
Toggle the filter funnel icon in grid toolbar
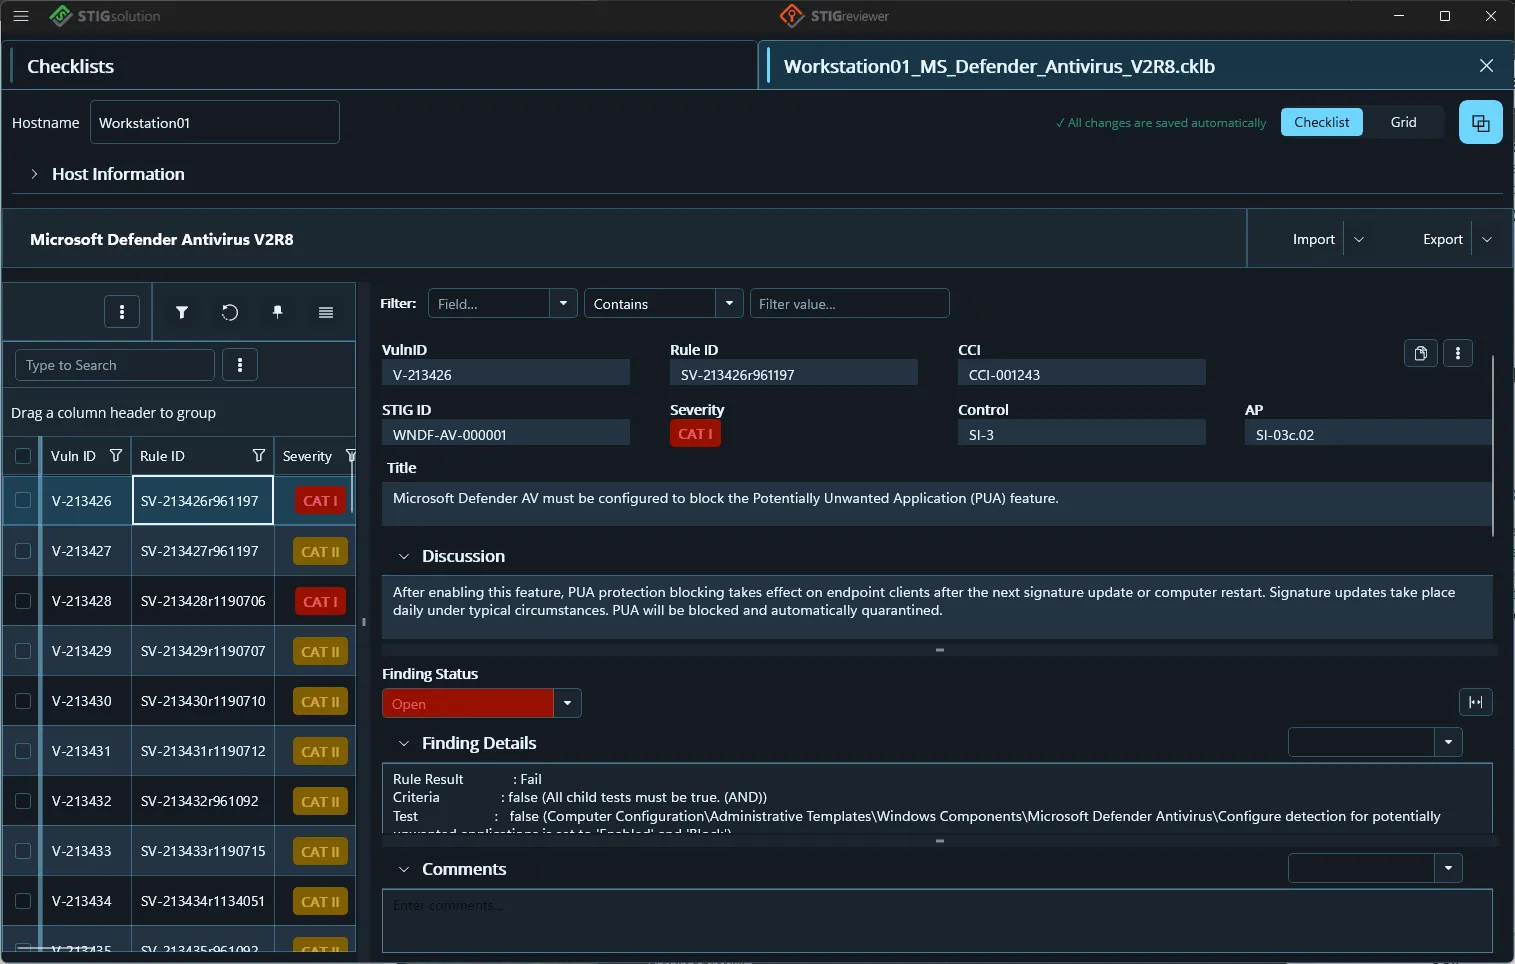tap(182, 312)
